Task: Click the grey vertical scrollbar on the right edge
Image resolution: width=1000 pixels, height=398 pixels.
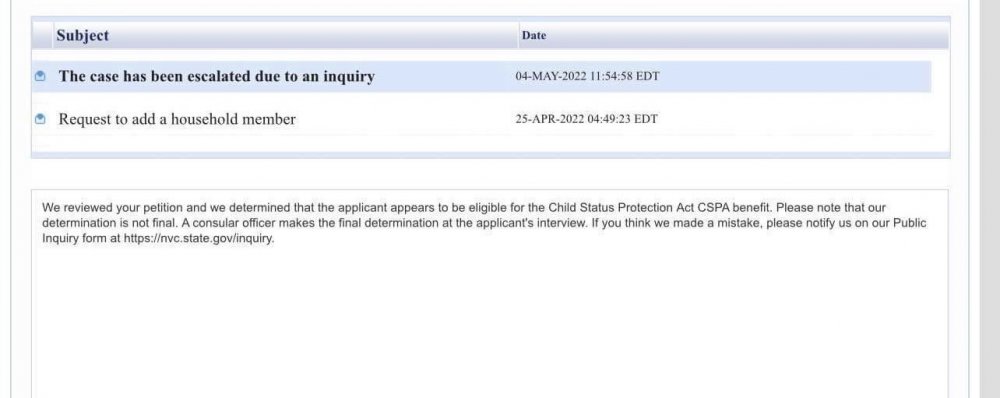Action: point(990,199)
